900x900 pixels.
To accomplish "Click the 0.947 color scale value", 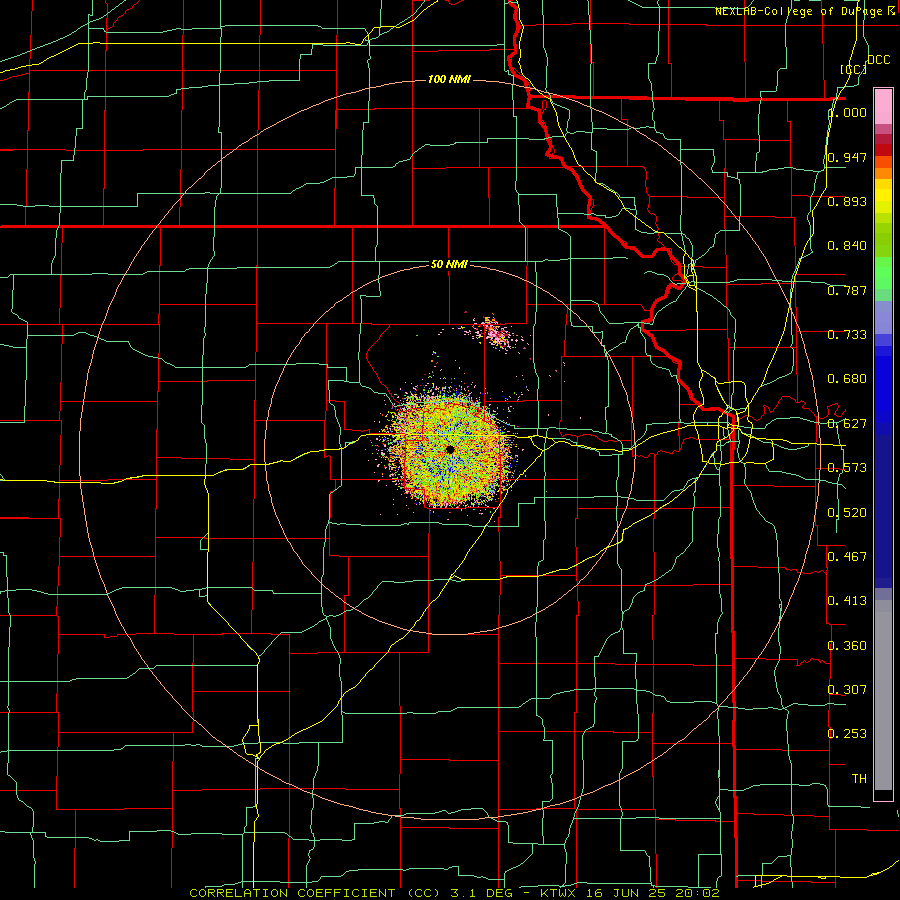I will coord(847,157).
